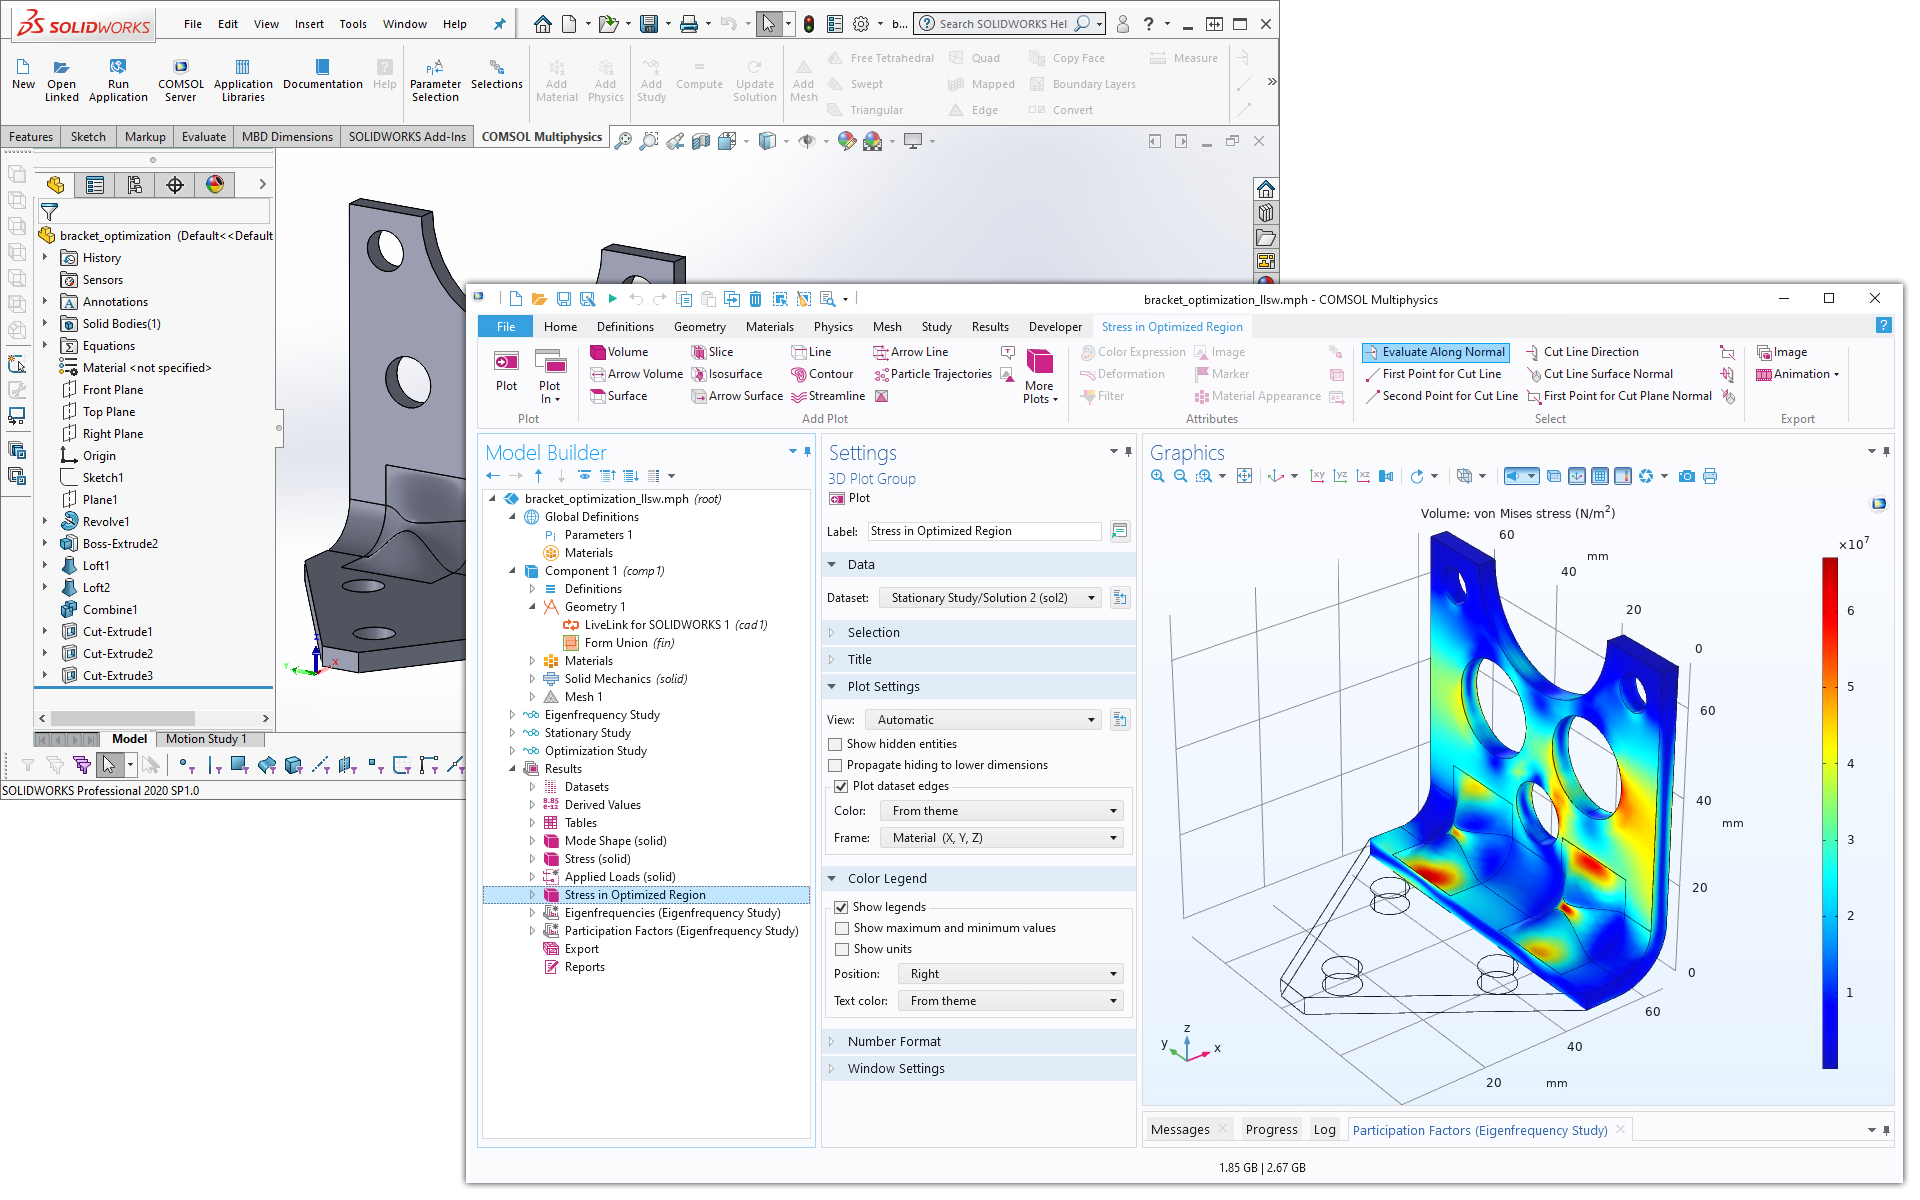Screen dimensions: 1920x1200
Task: Open the Physics ribbon tab in COMSOL
Action: click(x=833, y=326)
